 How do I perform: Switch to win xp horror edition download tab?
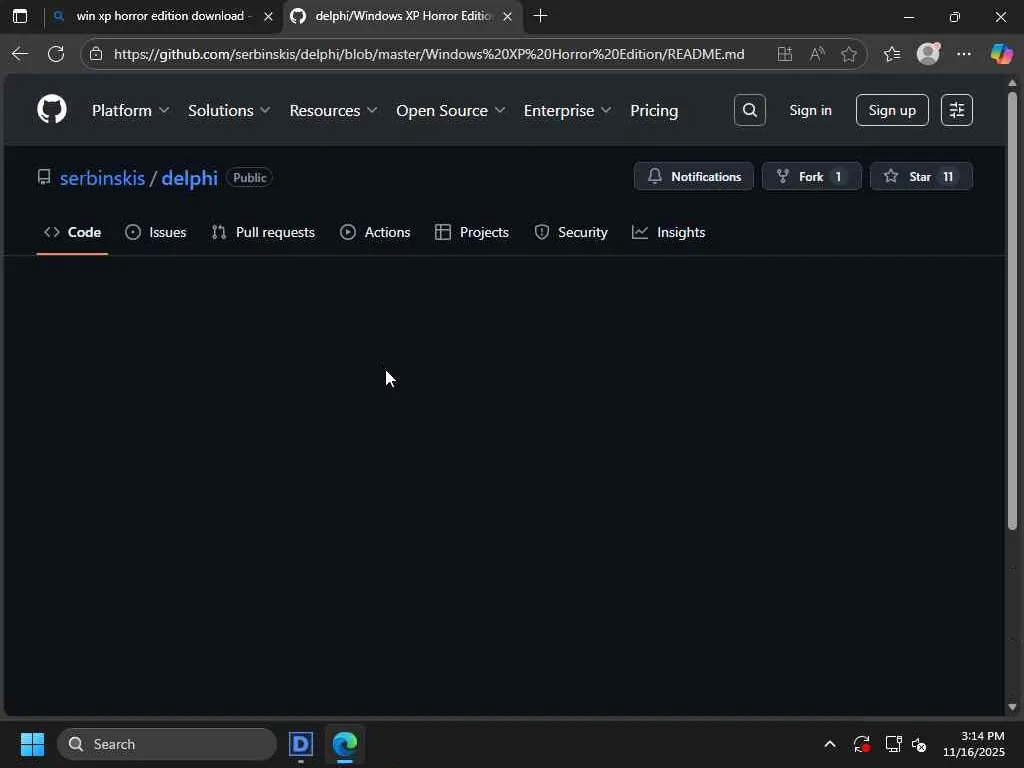click(160, 16)
